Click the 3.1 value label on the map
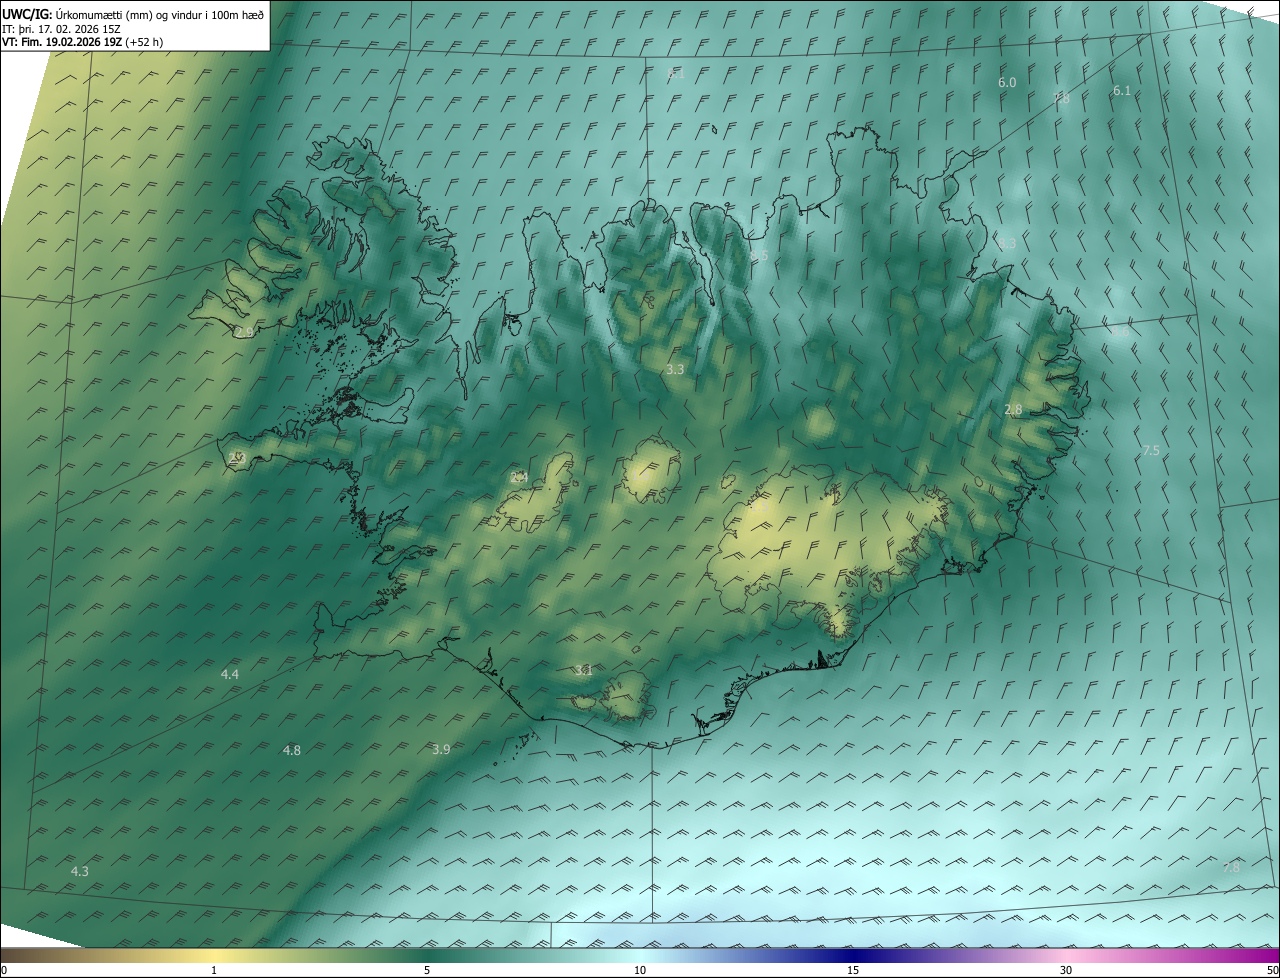Viewport: 1280px width, 978px height. (584, 671)
